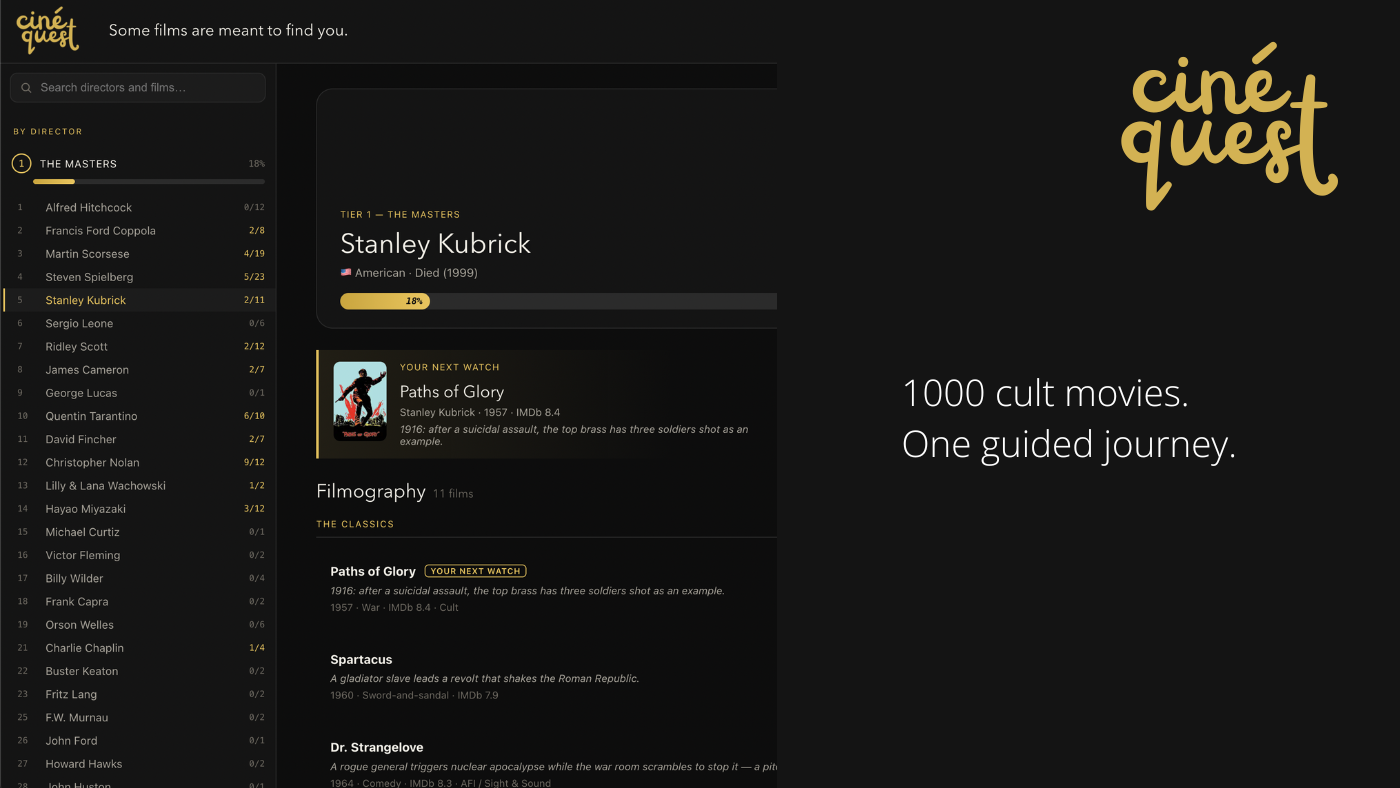Viewport: 1400px width, 788px height.
Task: Open Sergio Leone director entry
Action: click(x=138, y=323)
